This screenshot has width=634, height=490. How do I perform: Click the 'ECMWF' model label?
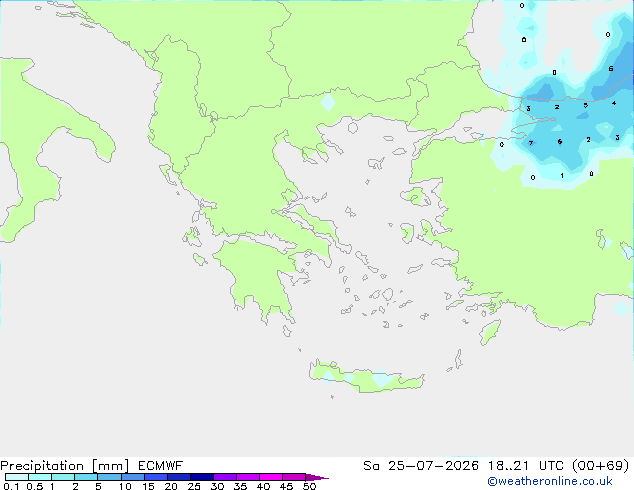pos(161,466)
